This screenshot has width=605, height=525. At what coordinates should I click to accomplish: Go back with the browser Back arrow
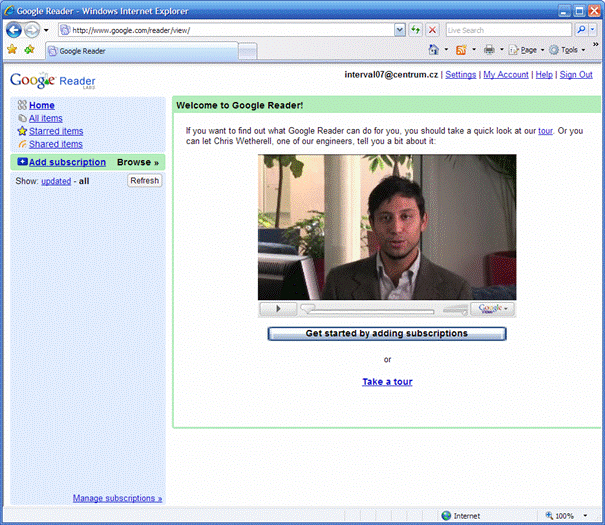(14, 30)
